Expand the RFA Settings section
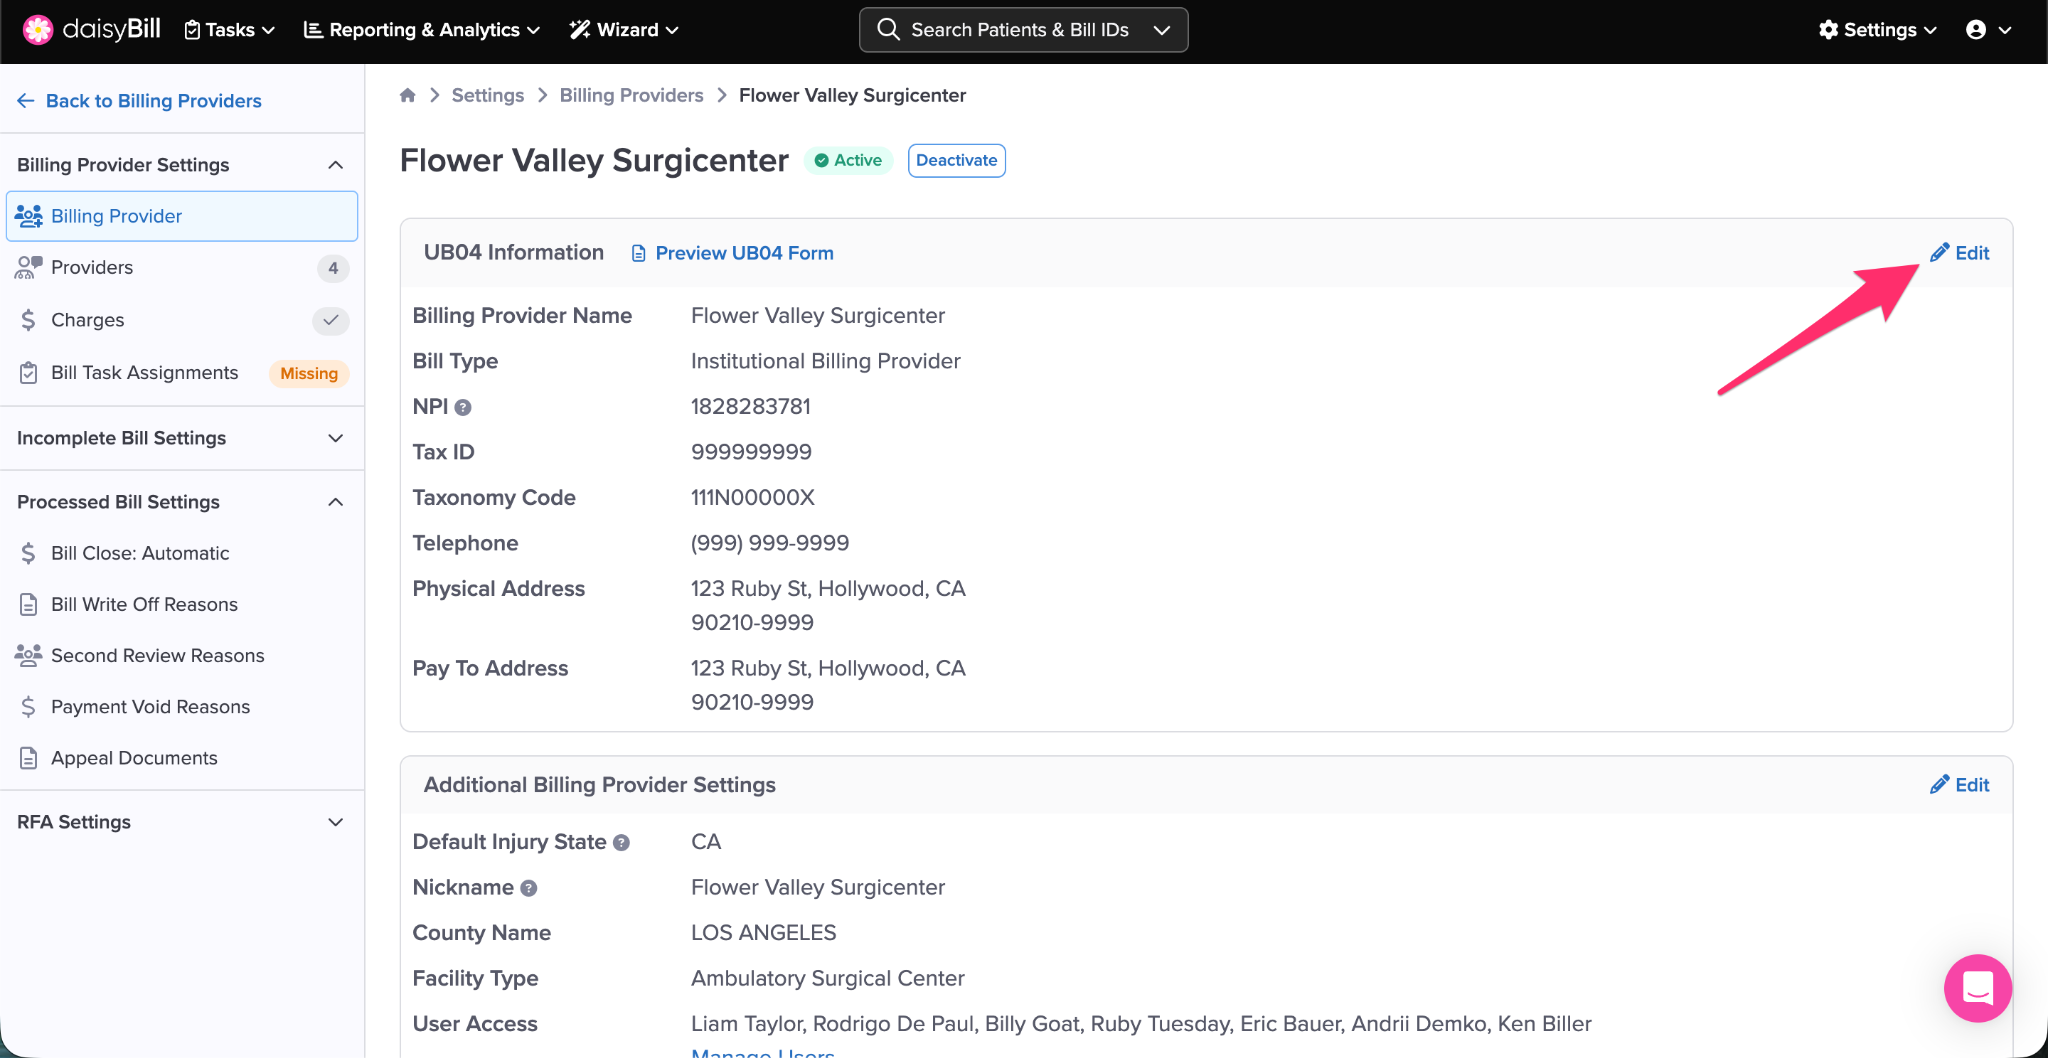This screenshot has width=2048, height=1058. click(x=336, y=822)
